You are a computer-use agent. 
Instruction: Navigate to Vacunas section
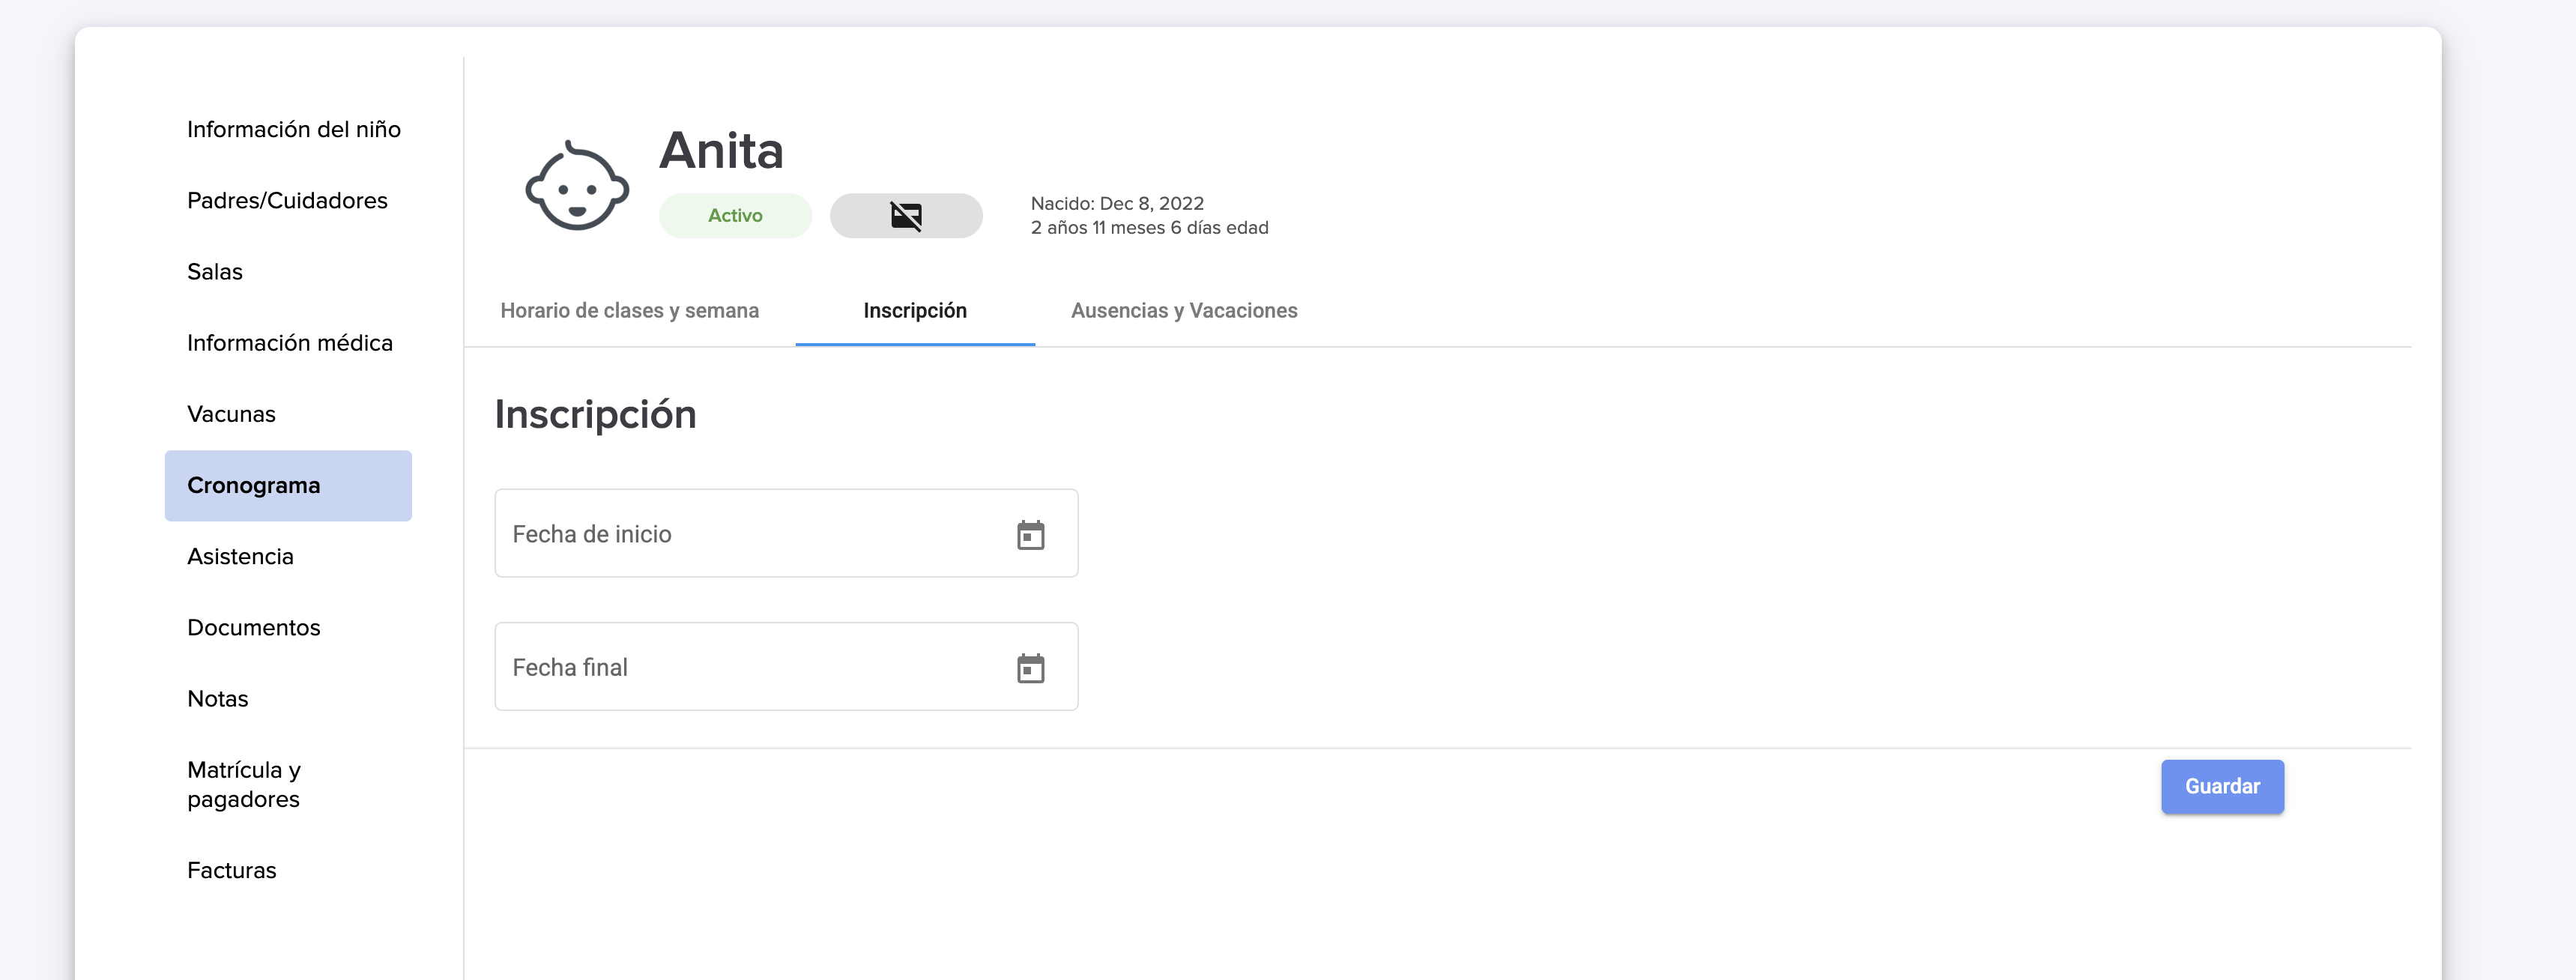[x=231, y=414]
